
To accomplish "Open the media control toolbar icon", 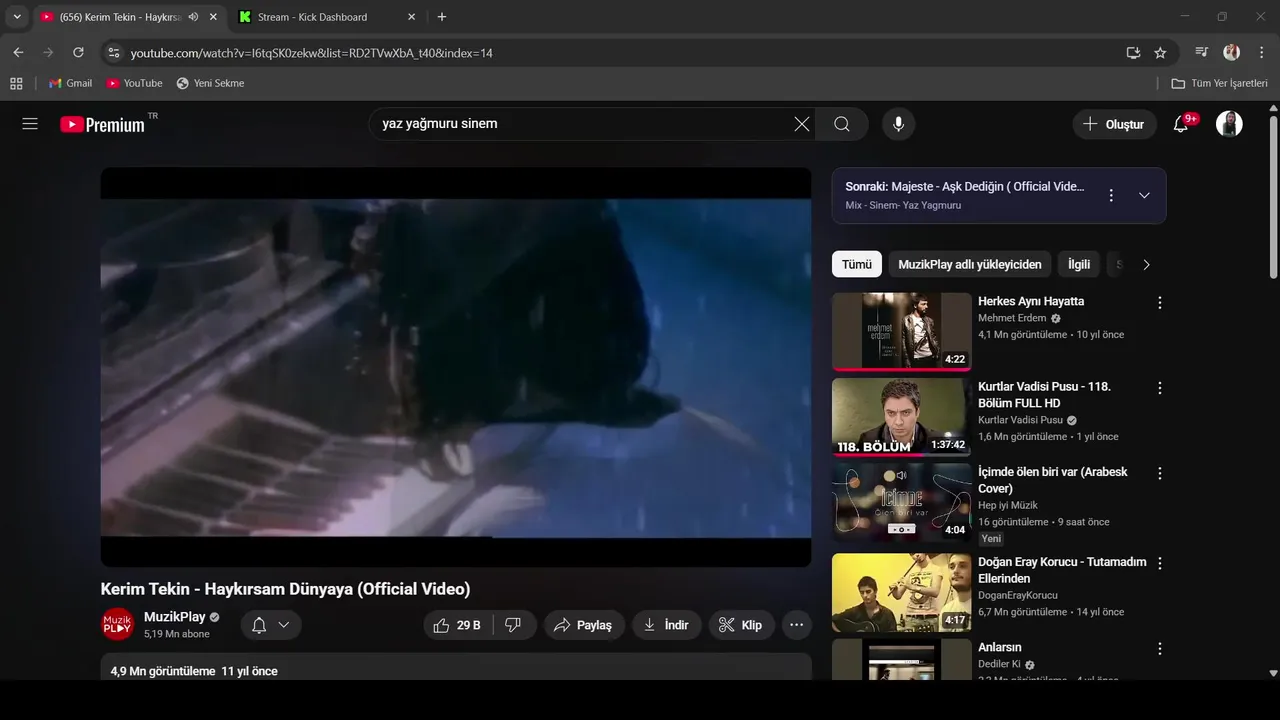I will point(1202,53).
